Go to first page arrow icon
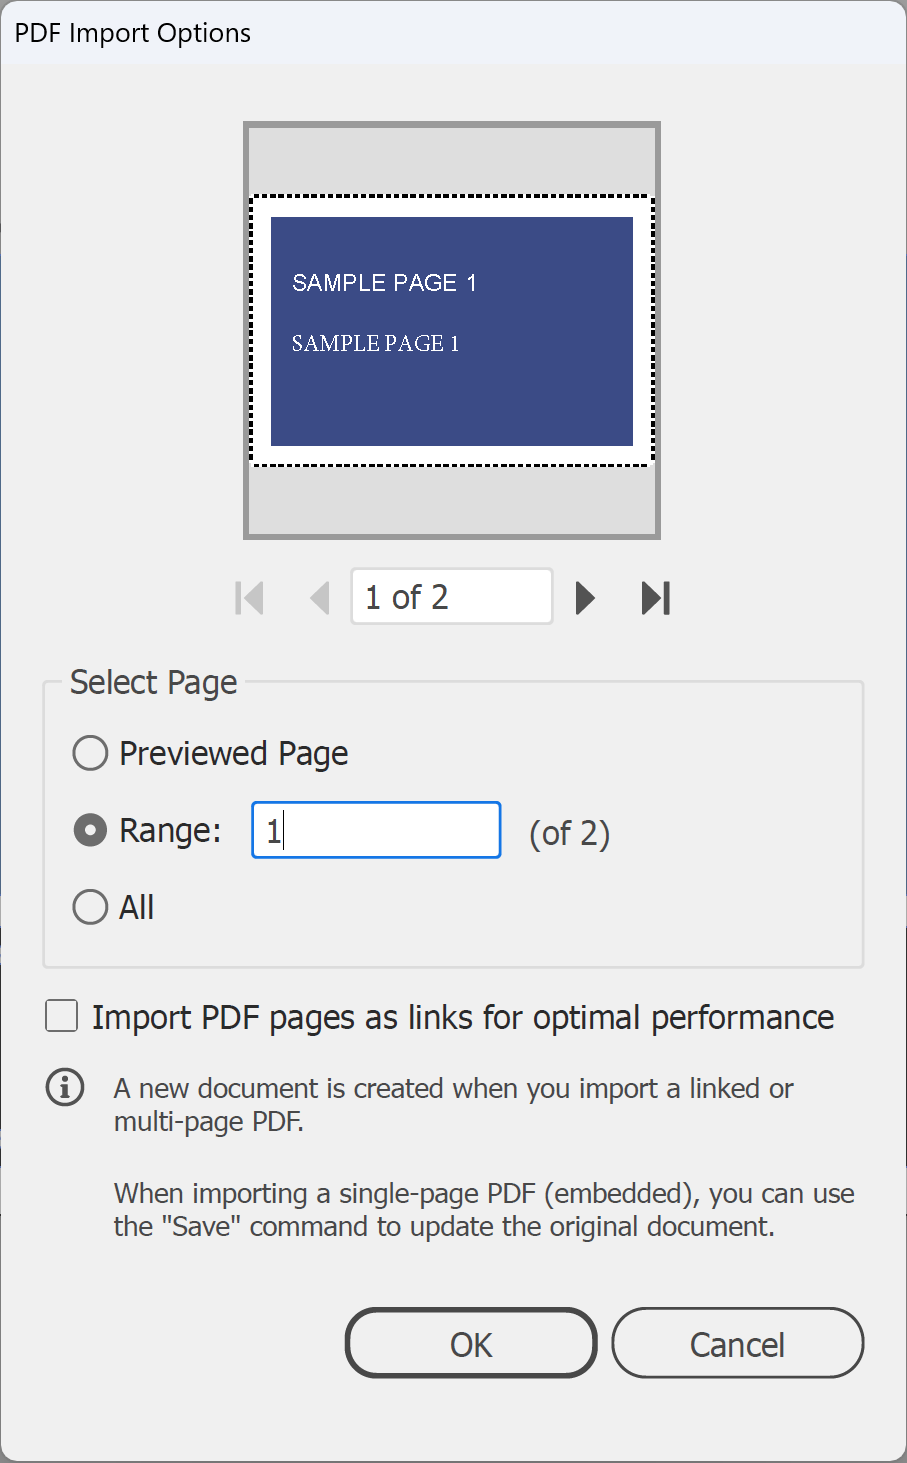This screenshot has height=1463, width=907. tap(249, 598)
